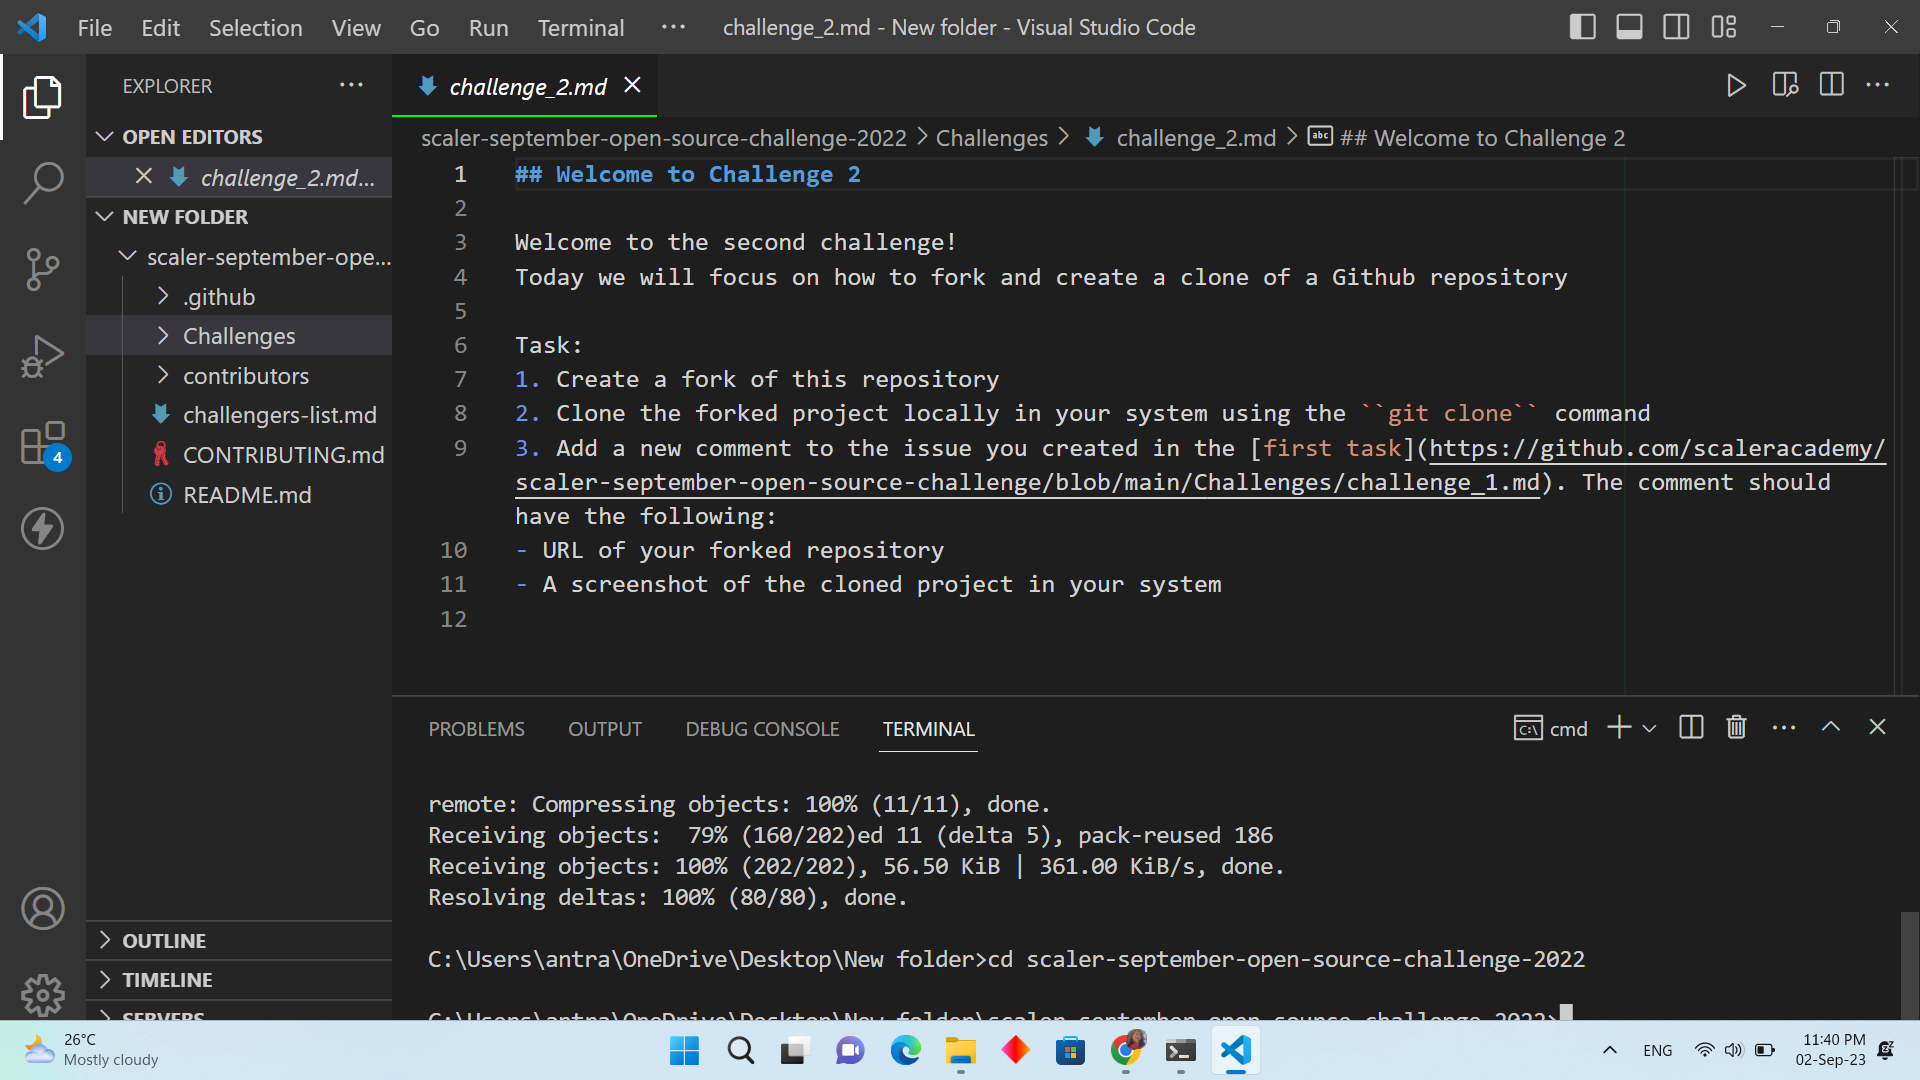Expand the Challenges folder

pyautogui.click(x=163, y=336)
